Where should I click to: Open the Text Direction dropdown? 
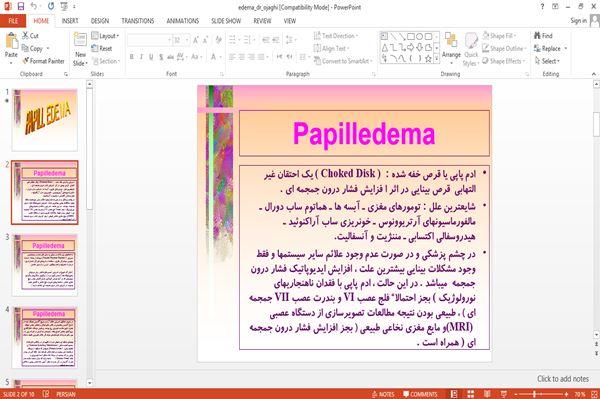coord(336,36)
